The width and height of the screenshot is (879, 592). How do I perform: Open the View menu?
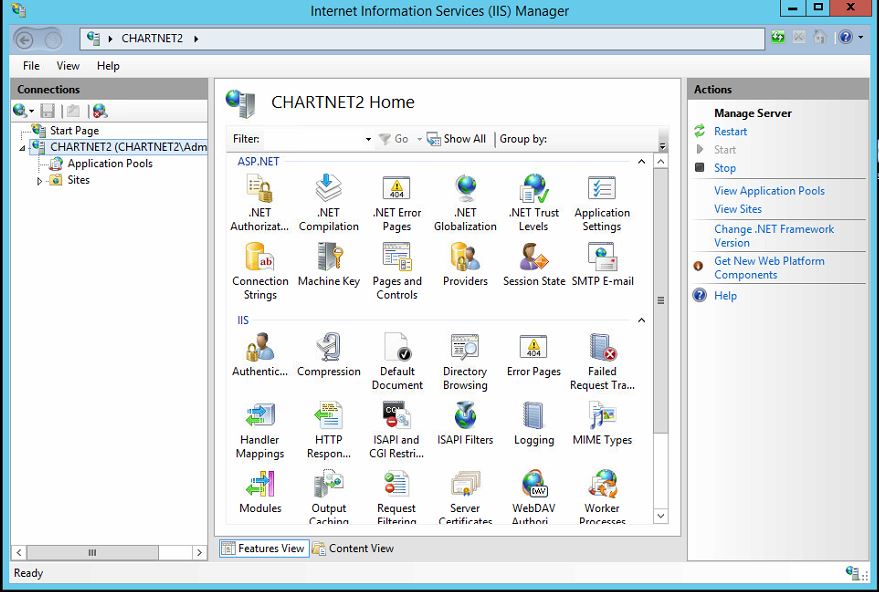pos(68,66)
